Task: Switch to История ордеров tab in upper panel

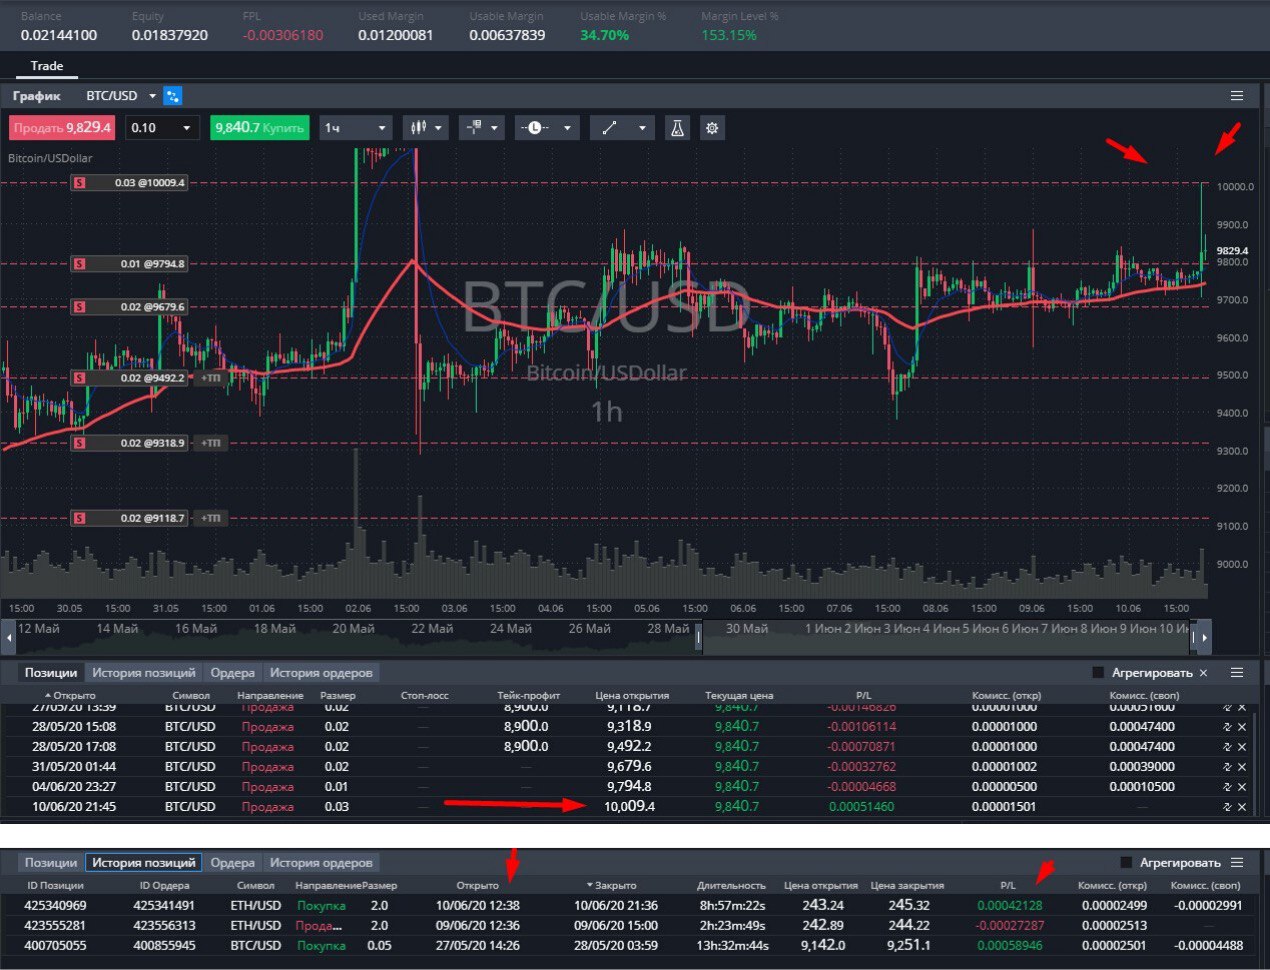Action: pos(321,673)
